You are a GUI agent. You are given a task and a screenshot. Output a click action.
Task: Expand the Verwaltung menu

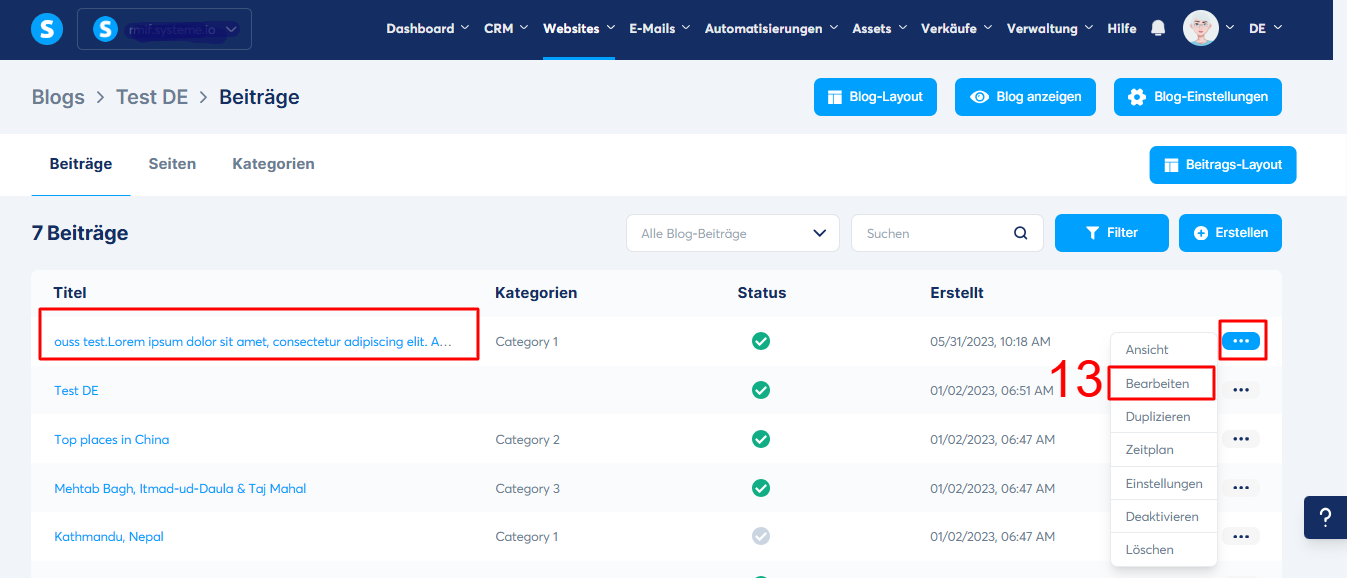(x=1049, y=28)
